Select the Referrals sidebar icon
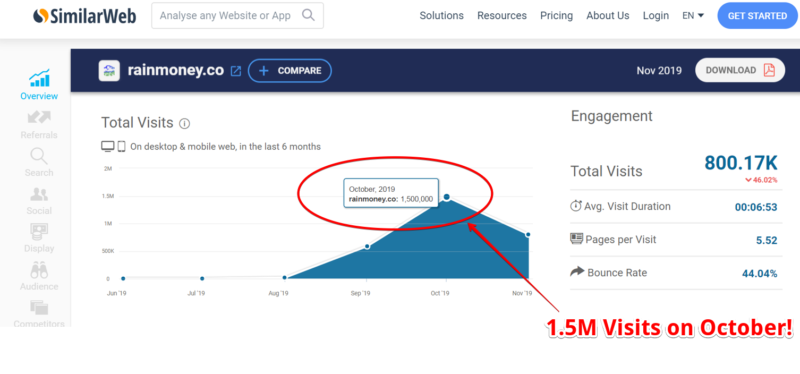800x374 pixels. (x=39, y=118)
